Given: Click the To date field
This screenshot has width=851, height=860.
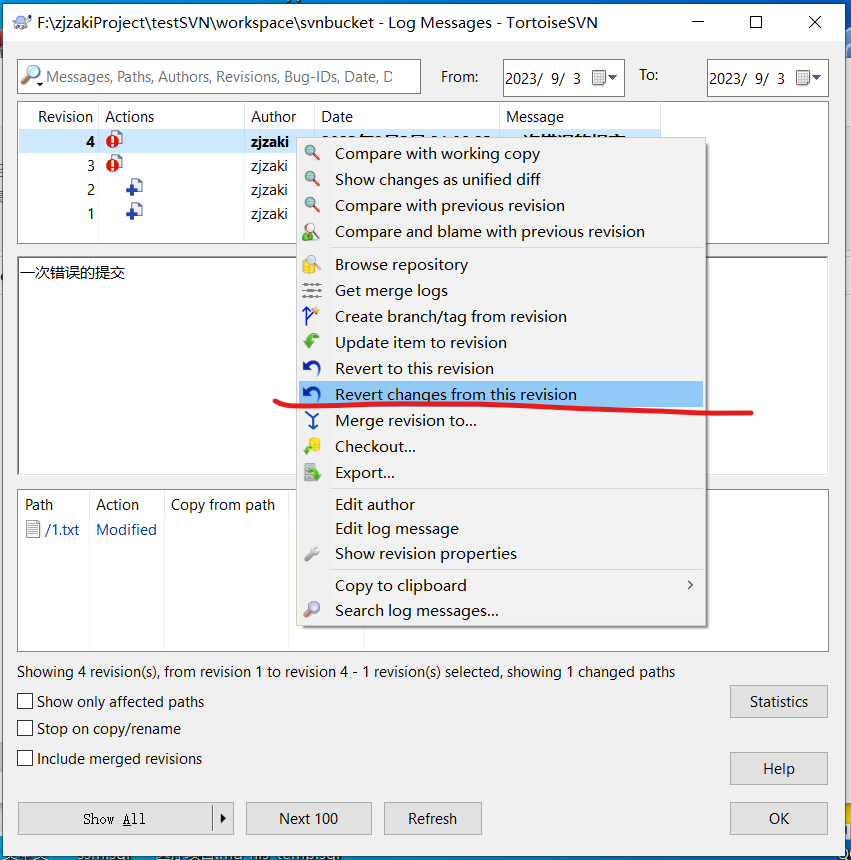Looking at the screenshot, I should pos(768,78).
